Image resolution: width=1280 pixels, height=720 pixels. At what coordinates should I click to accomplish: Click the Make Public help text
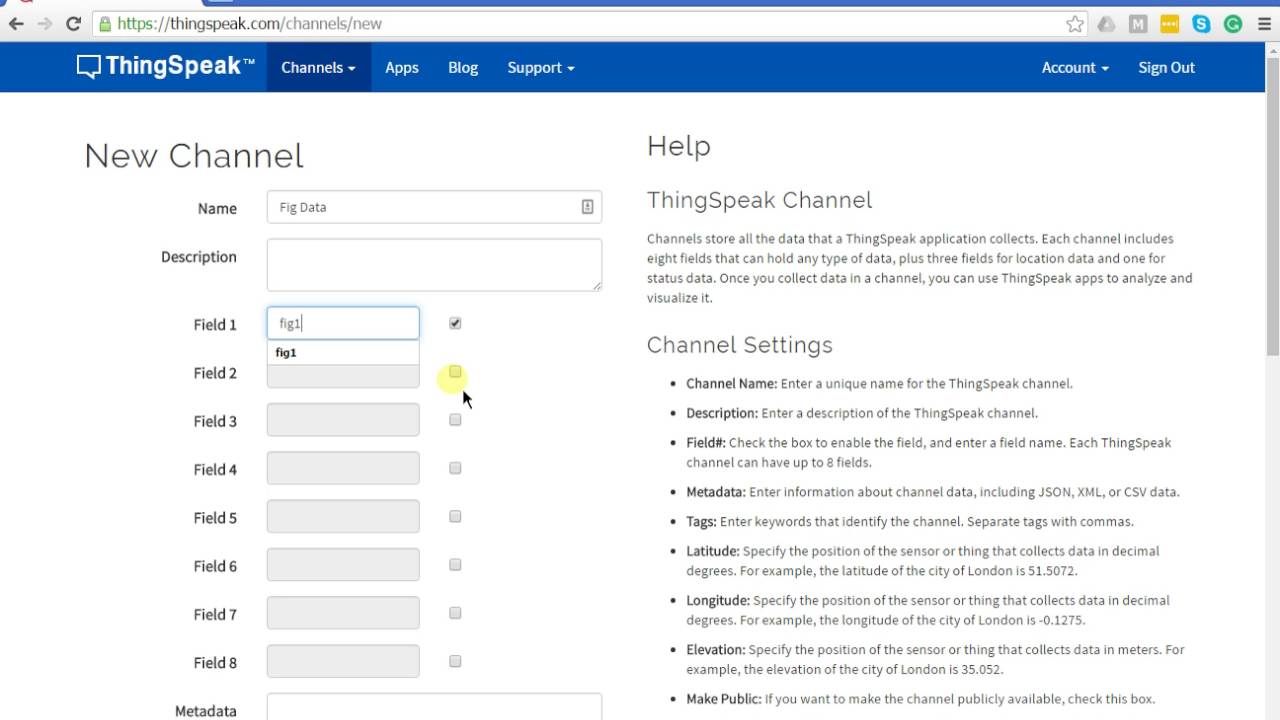point(920,699)
